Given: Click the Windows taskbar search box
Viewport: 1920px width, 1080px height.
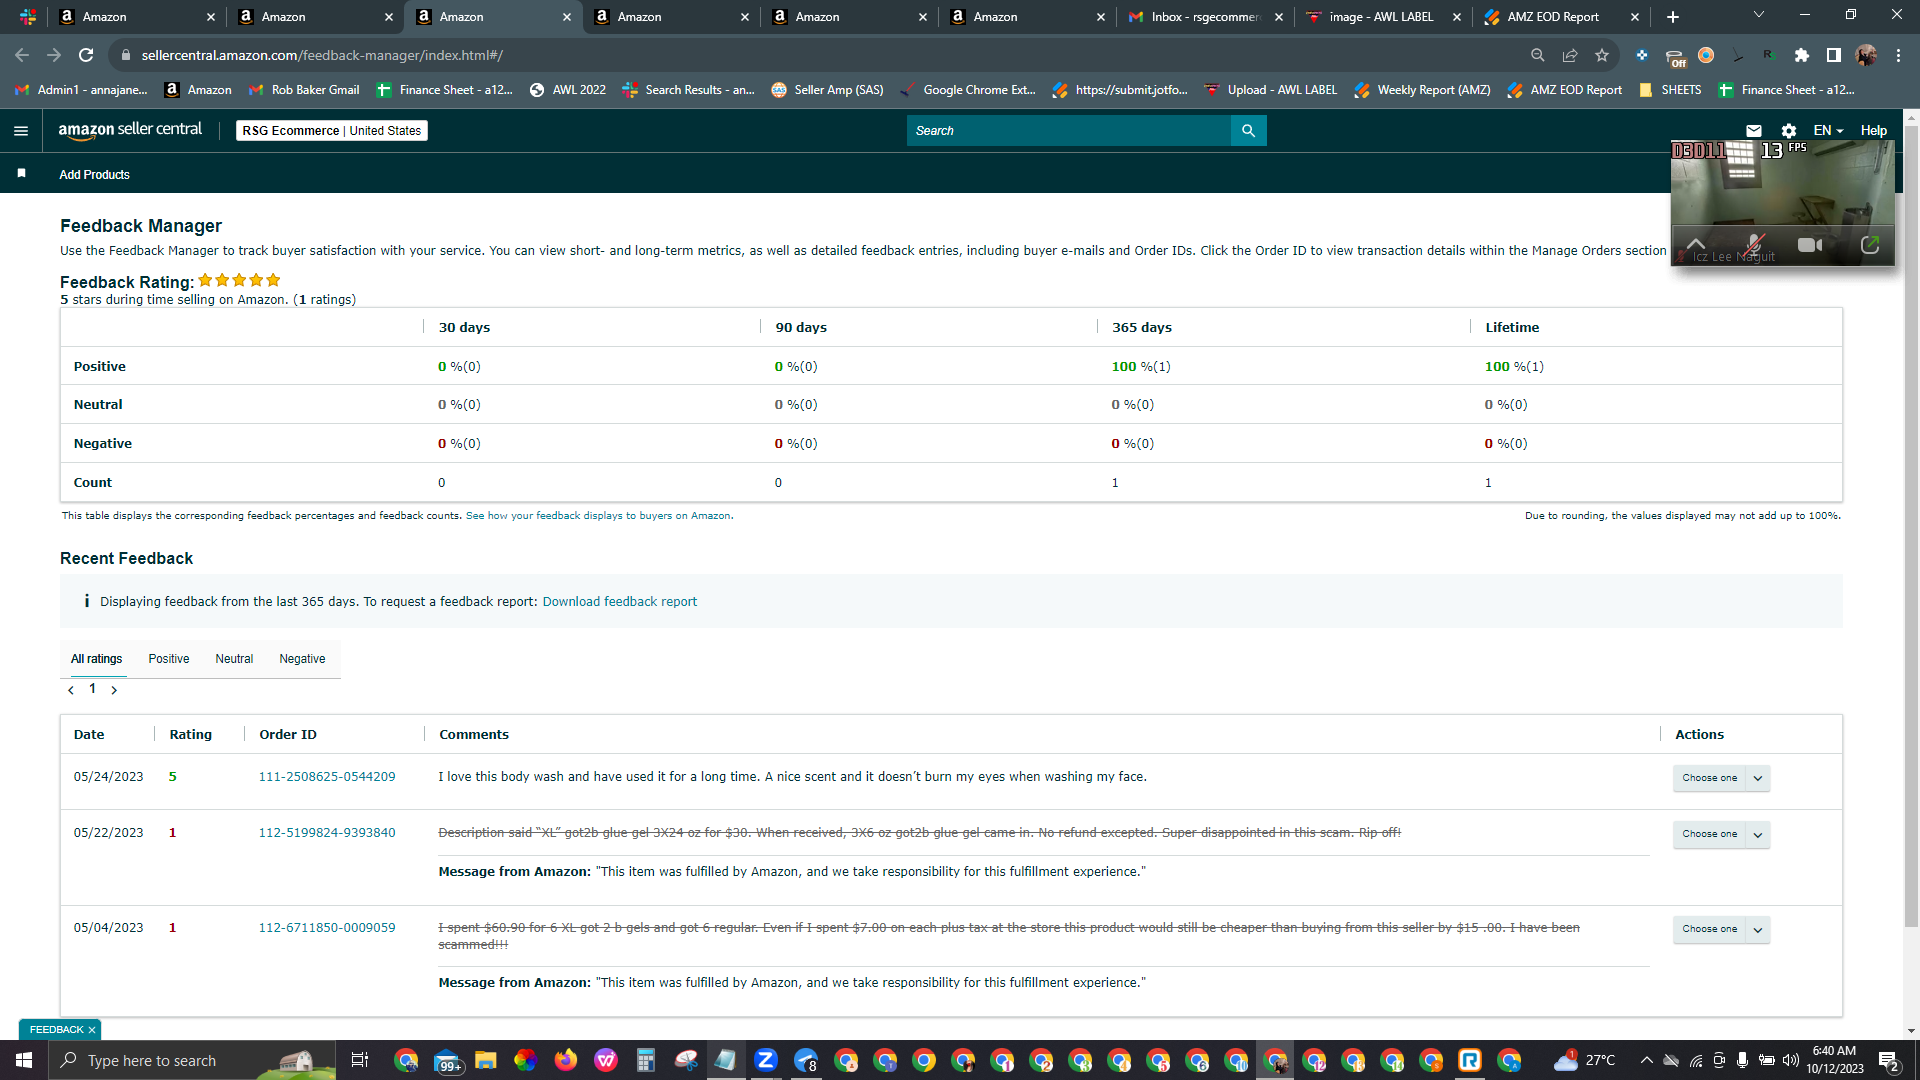Looking at the screenshot, I should pyautogui.click(x=191, y=1060).
